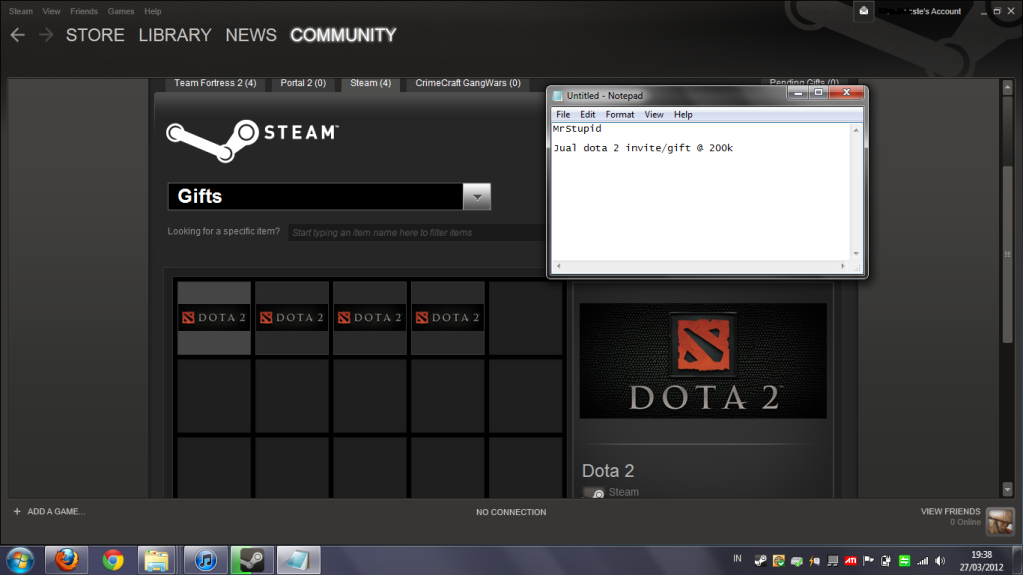
Task: Open the COMMUNITY section
Action: pyautogui.click(x=343, y=35)
